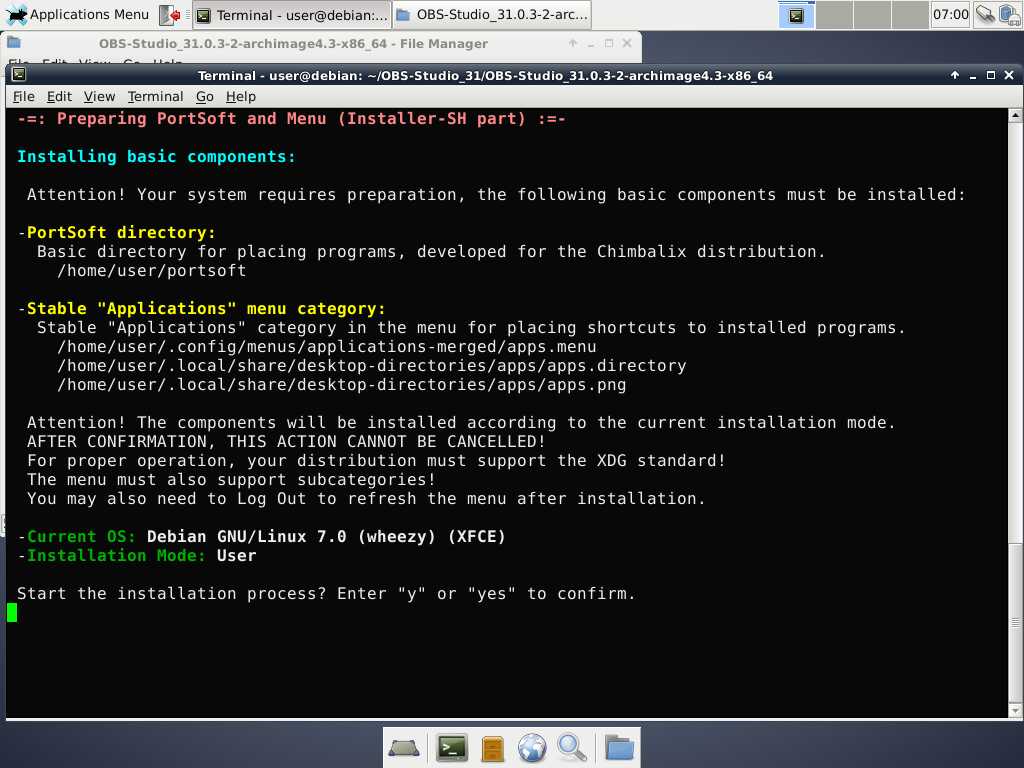Click the 'apps.directory' path line
The image size is (1024, 768).
pos(372,366)
